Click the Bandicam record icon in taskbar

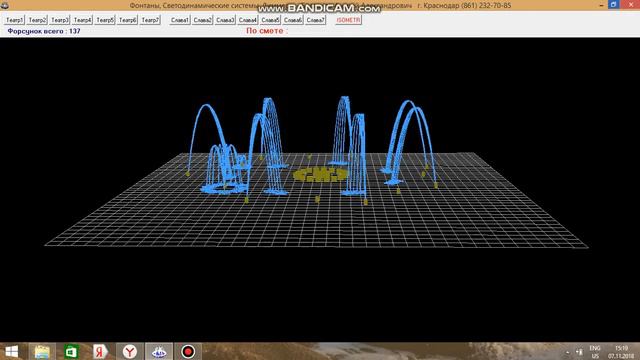tap(188, 351)
